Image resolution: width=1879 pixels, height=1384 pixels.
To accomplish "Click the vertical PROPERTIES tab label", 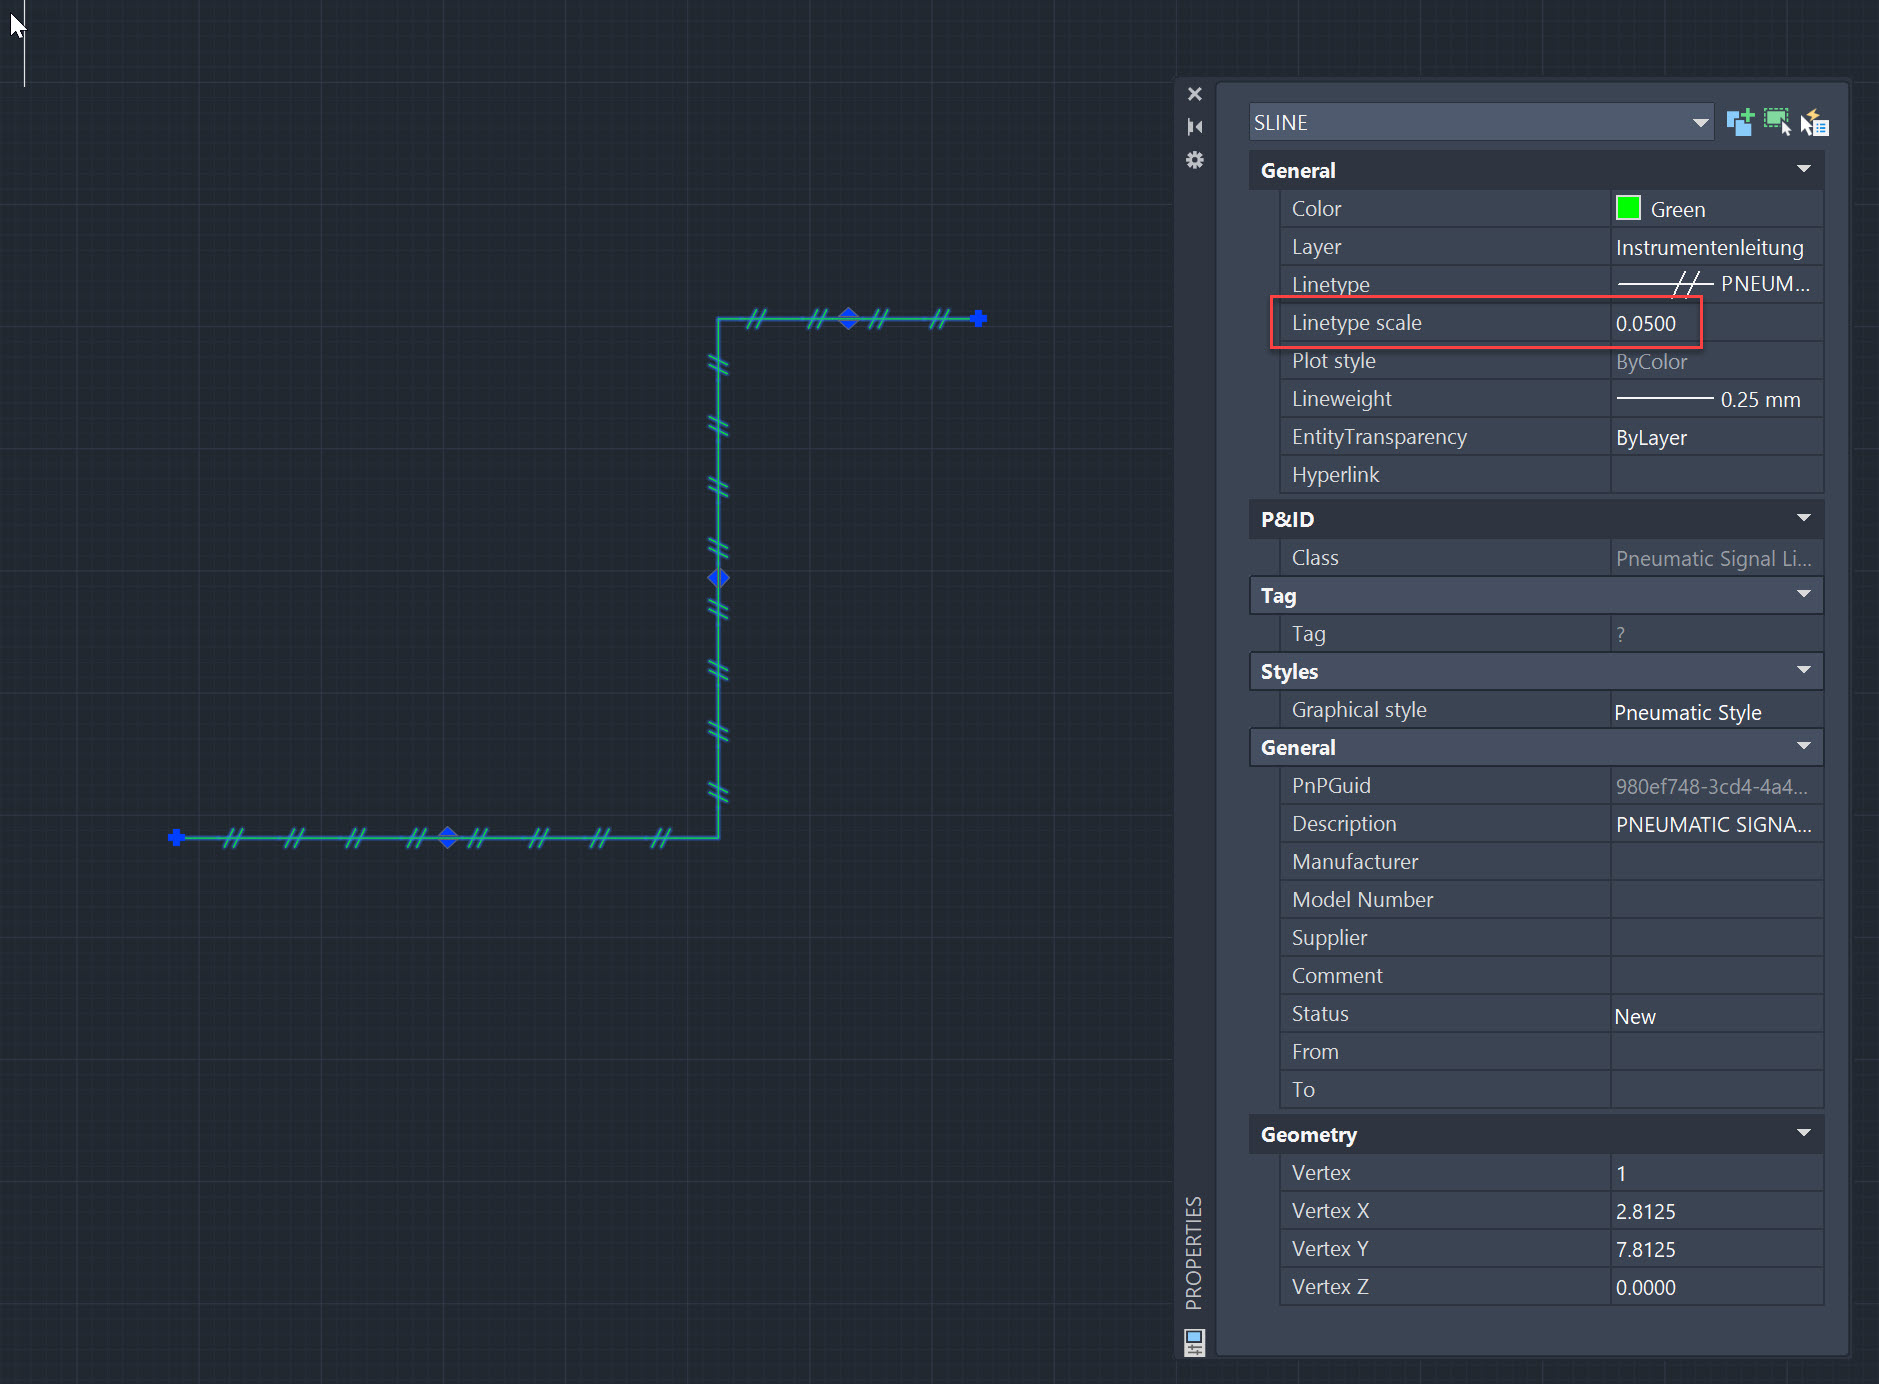I will 1192,1253.
